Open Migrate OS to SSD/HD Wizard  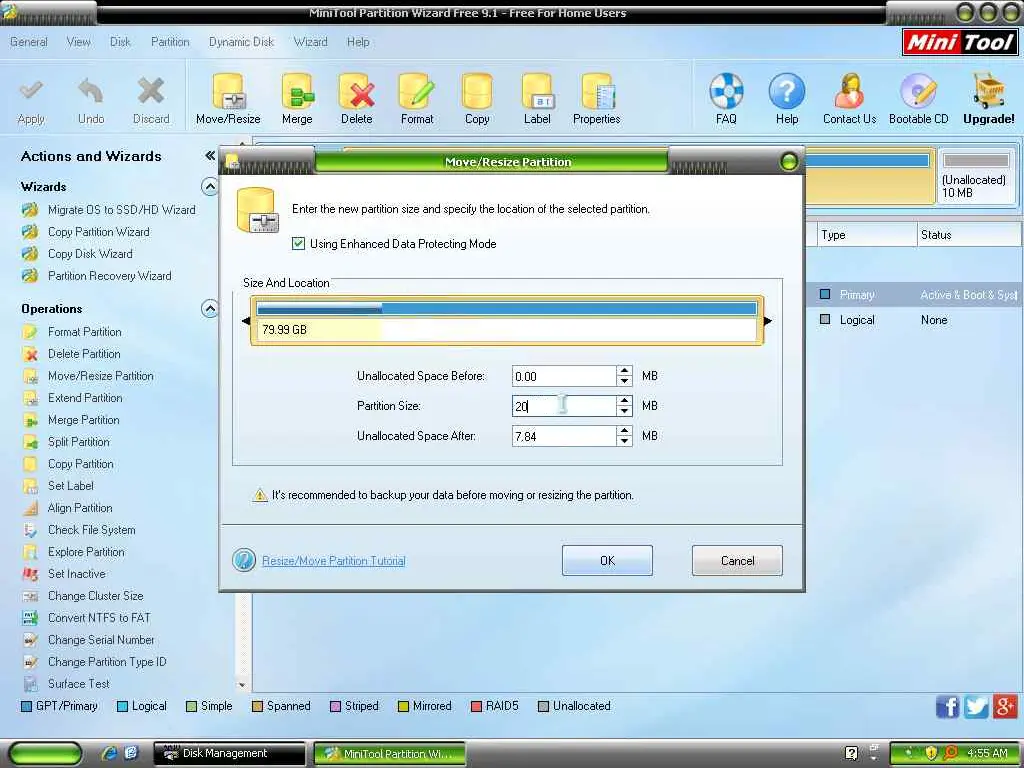121,210
